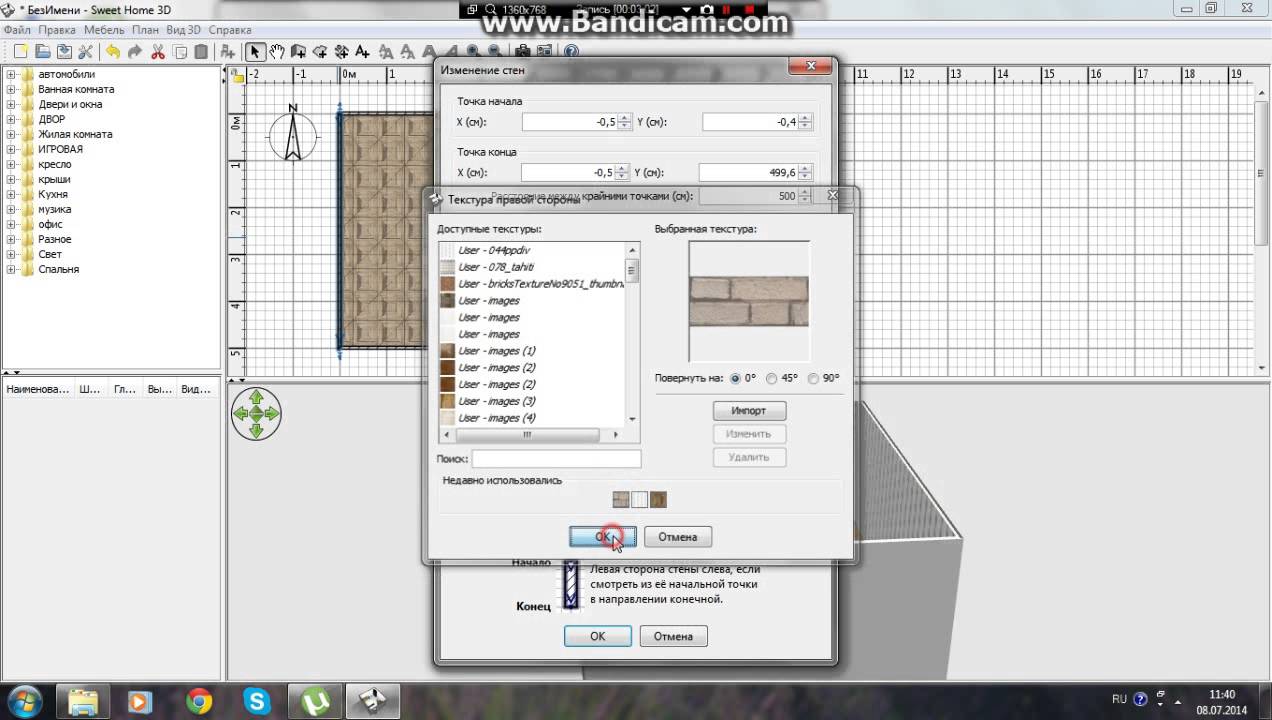Image resolution: width=1272 pixels, height=720 pixels.
Task: Cancel texture dialog with Отмена
Action: (677, 537)
